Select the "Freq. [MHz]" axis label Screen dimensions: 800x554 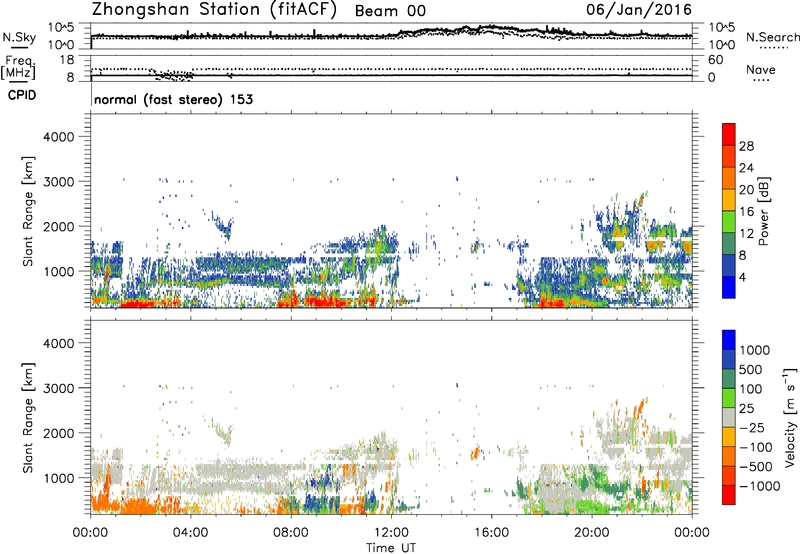point(18,68)
